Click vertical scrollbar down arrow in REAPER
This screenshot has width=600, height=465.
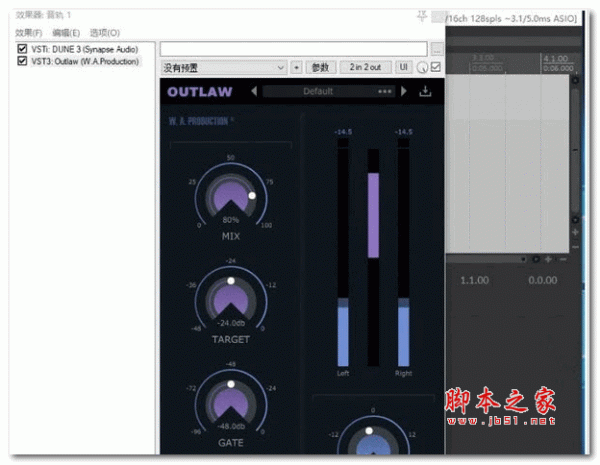(x=575, y=220)
